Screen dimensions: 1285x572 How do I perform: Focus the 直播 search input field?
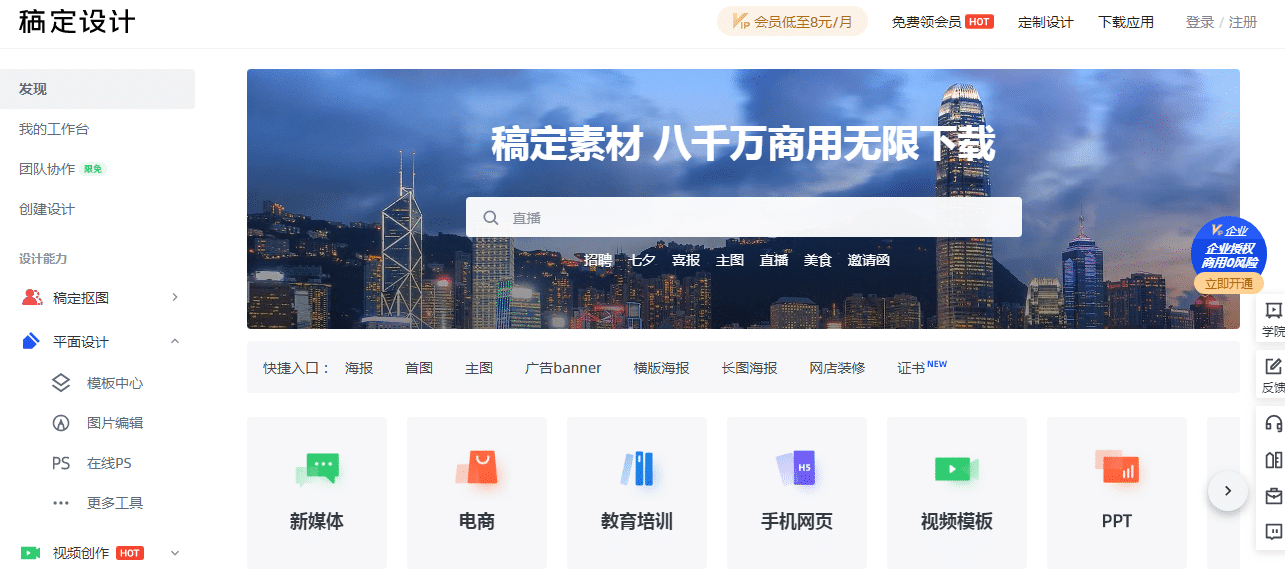(744, 217)
